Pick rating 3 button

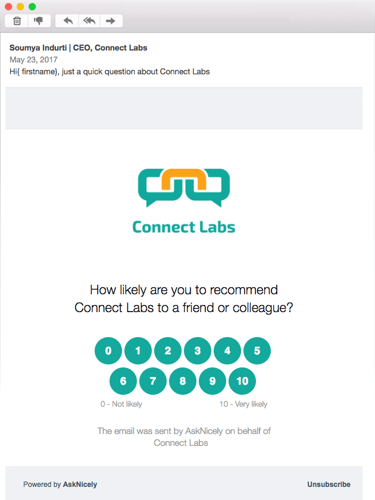(197, 351)
